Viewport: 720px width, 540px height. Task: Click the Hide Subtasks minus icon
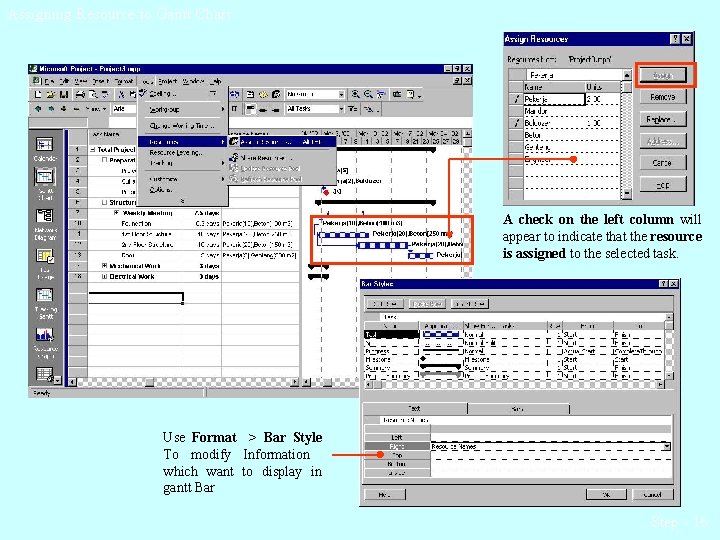[76, 109]
